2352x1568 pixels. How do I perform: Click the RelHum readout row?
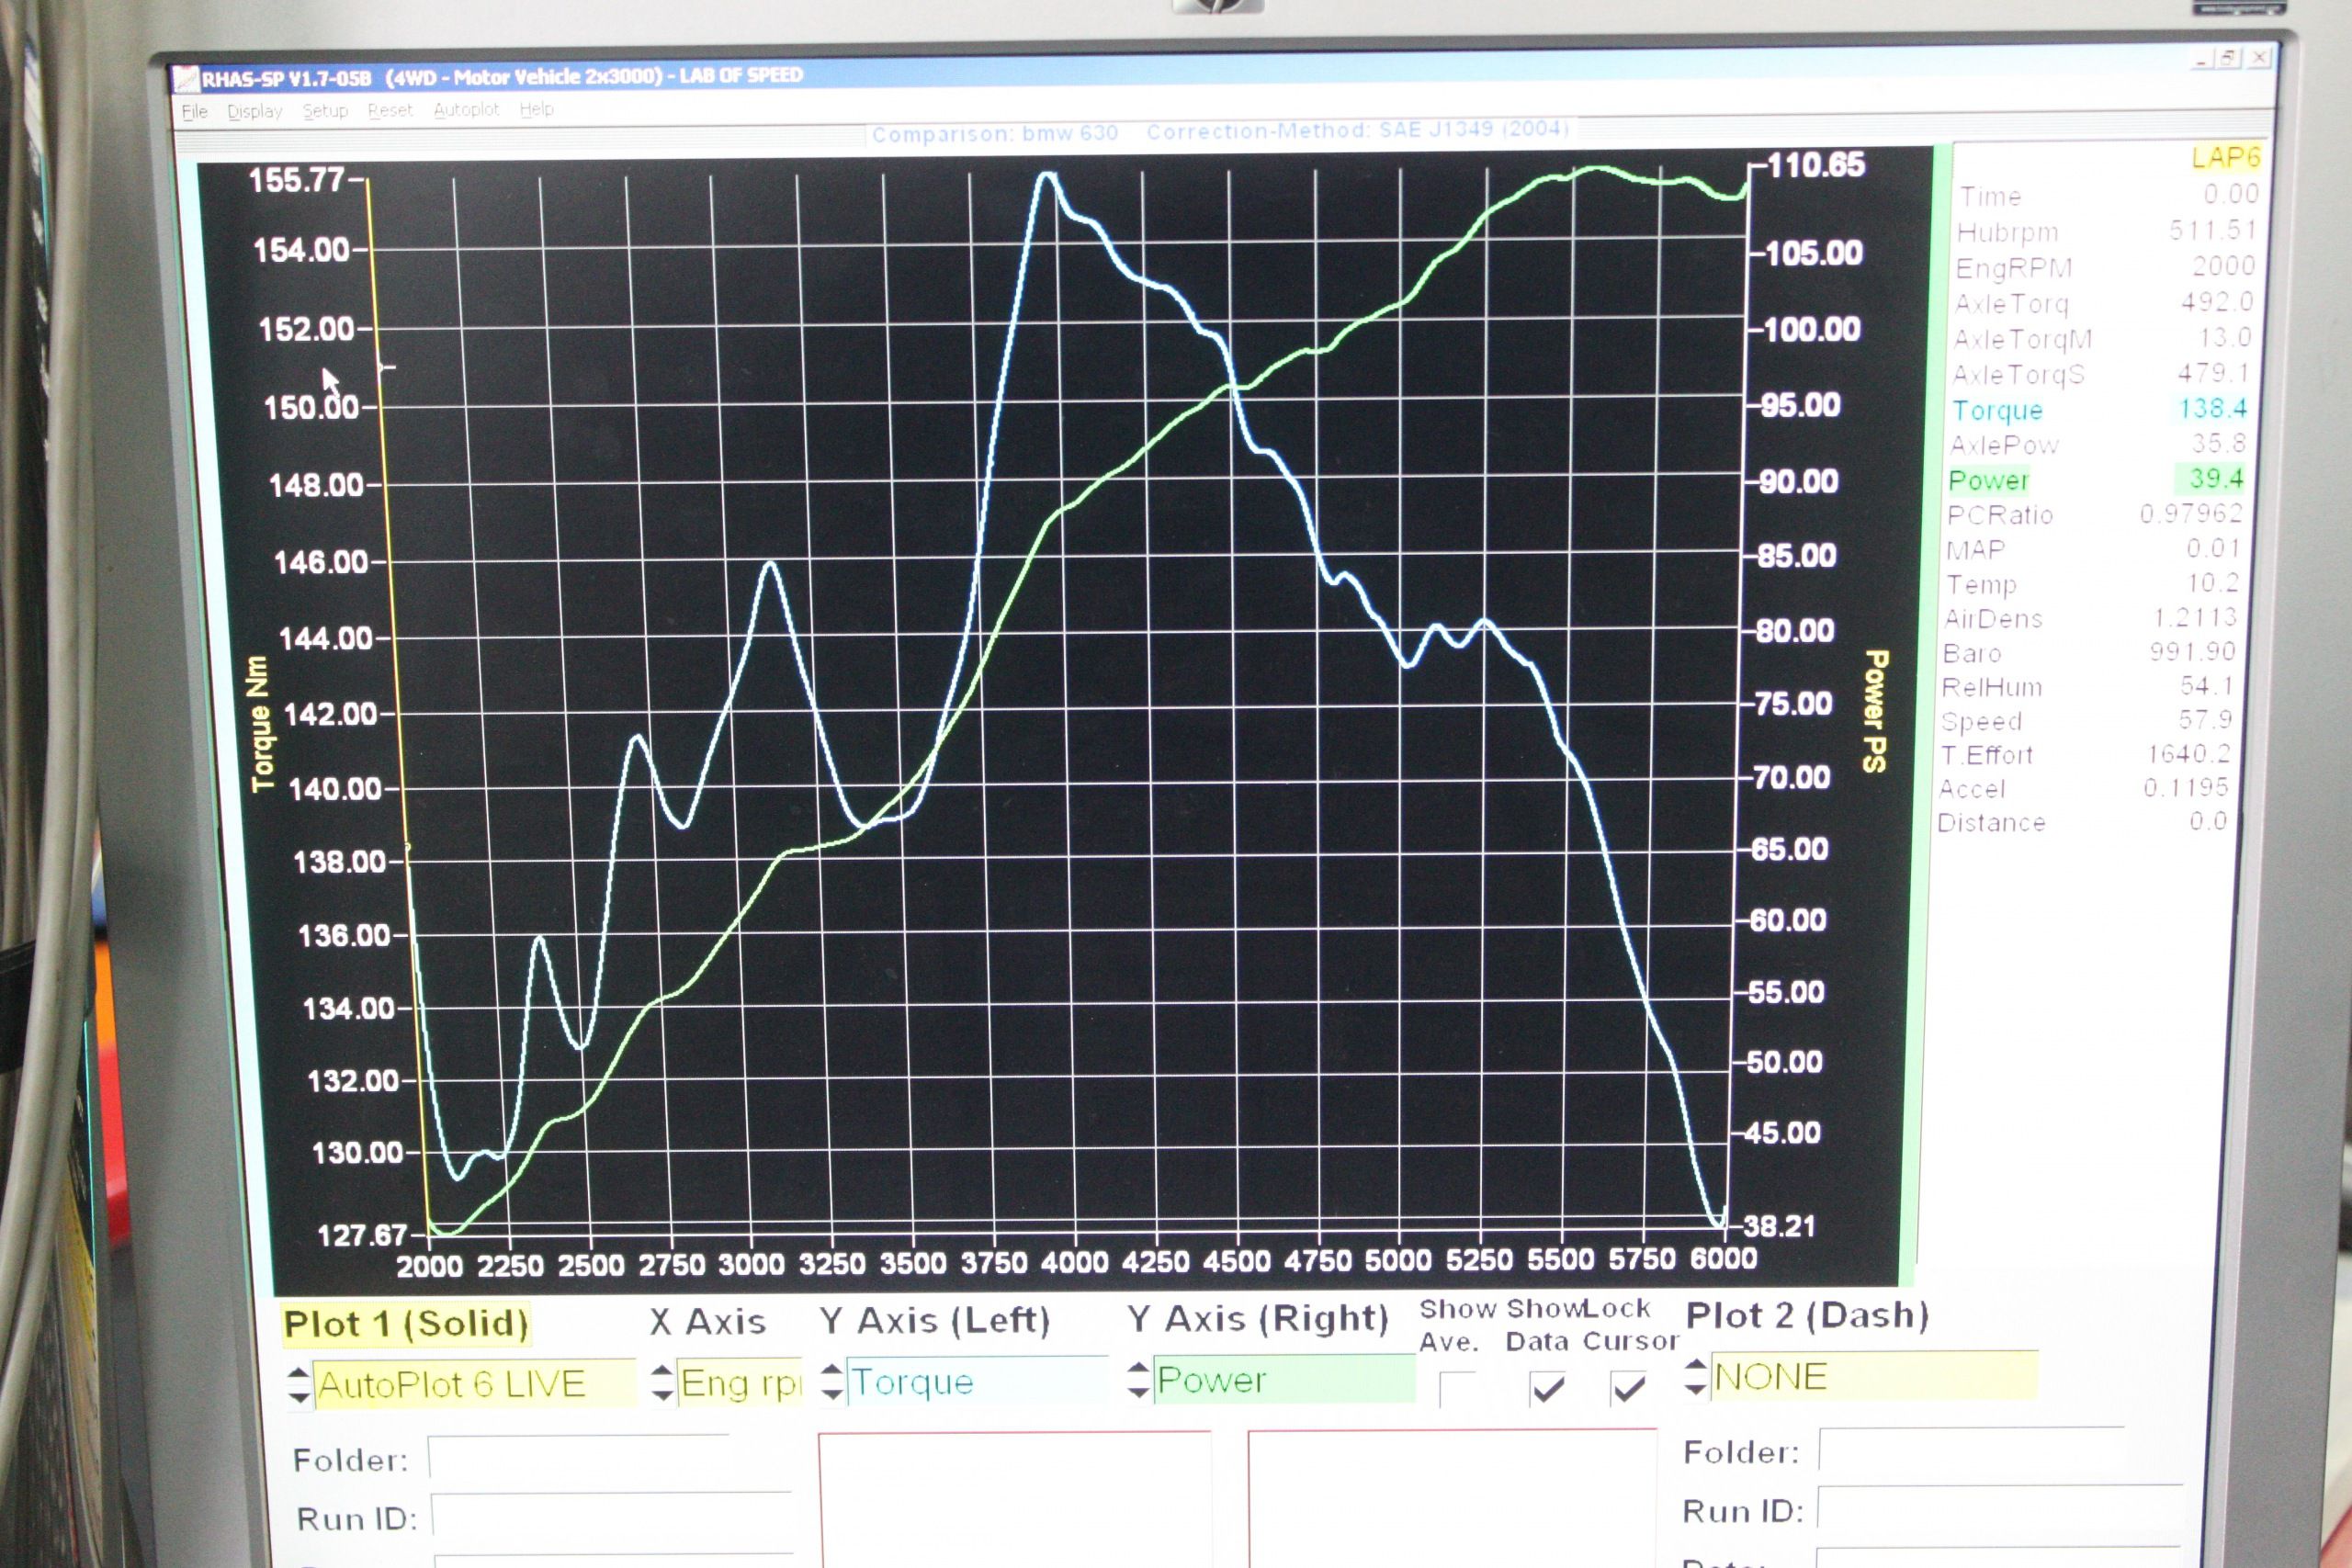tap(2087, 687)
